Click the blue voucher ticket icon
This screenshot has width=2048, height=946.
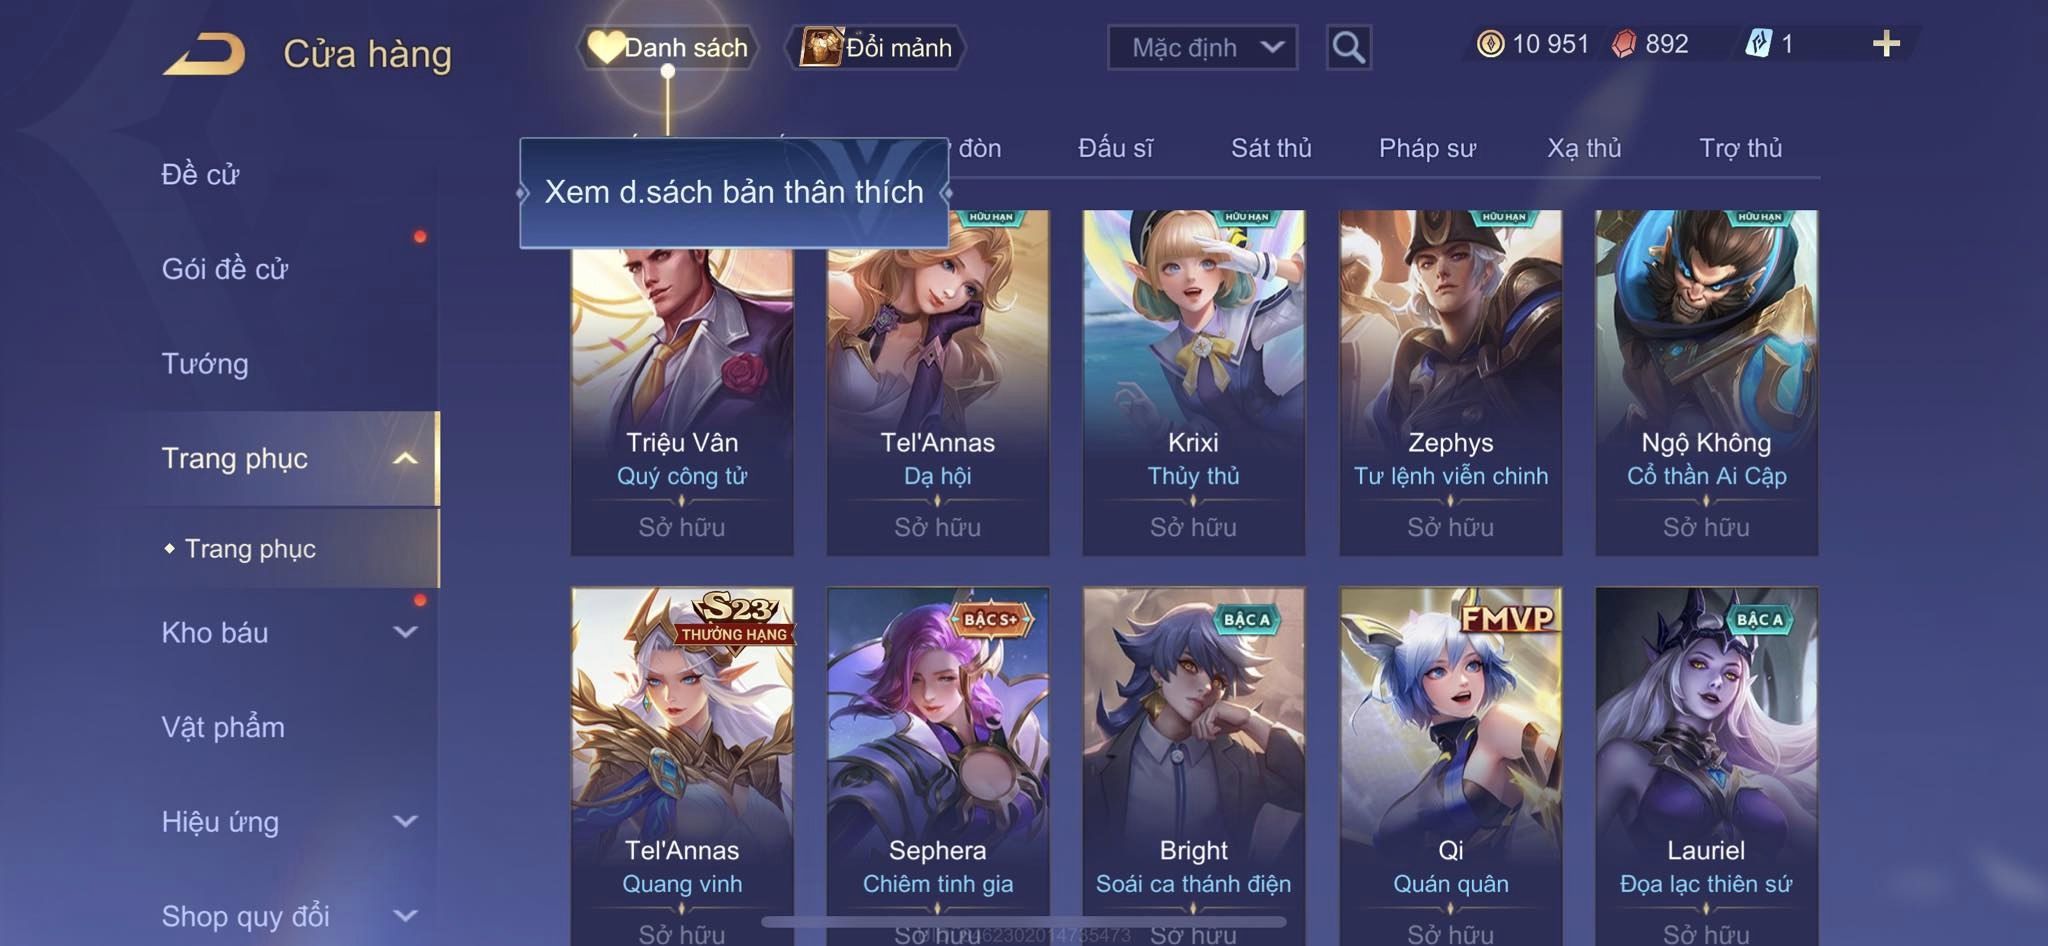1758,44
